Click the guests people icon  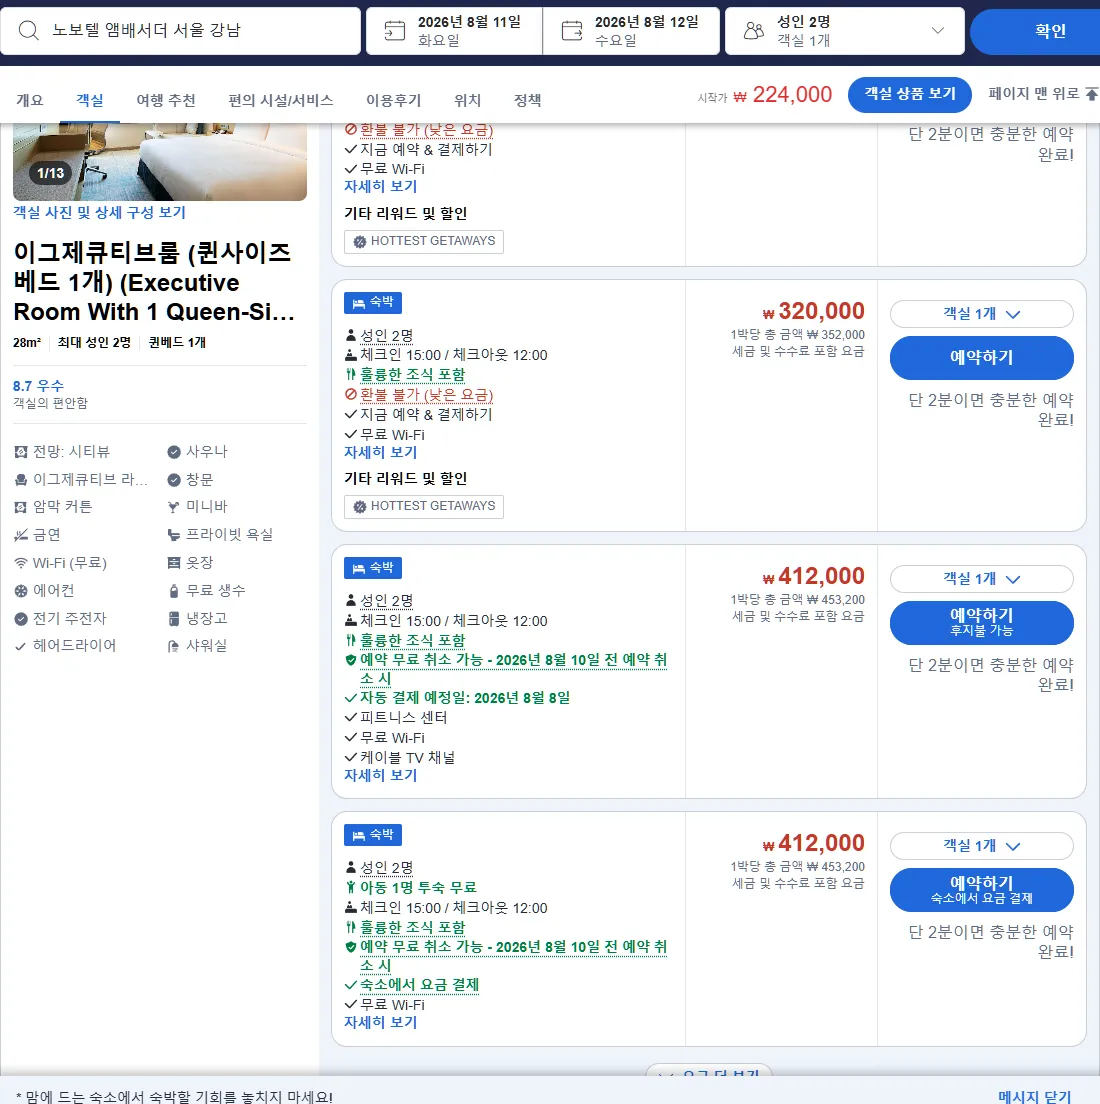tap(754, 31)
